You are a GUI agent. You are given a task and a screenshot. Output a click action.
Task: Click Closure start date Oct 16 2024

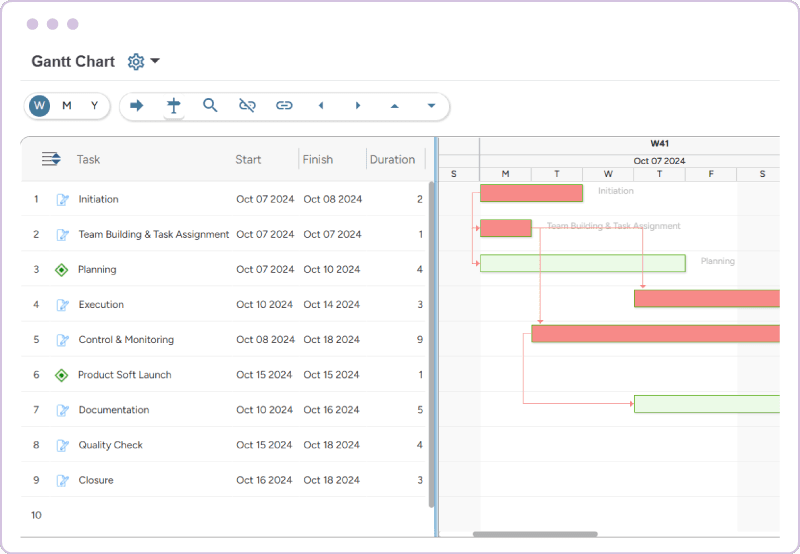tap(264, 480)
